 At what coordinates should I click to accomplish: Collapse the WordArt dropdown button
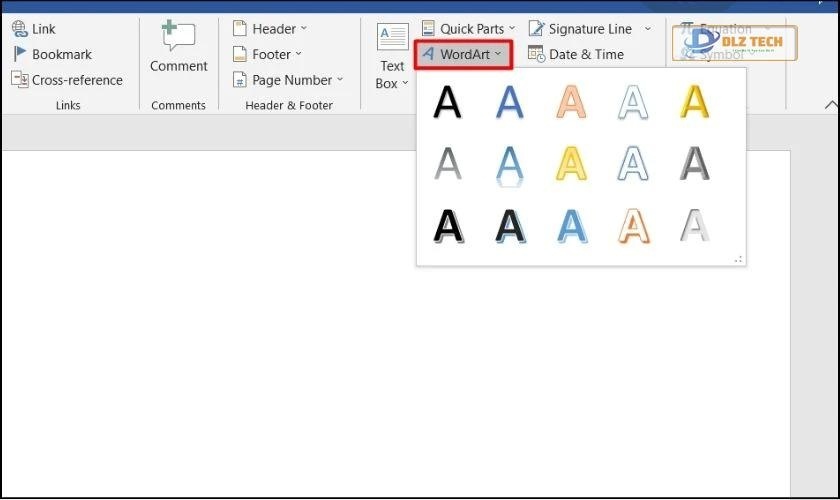[x=463, y=54]
